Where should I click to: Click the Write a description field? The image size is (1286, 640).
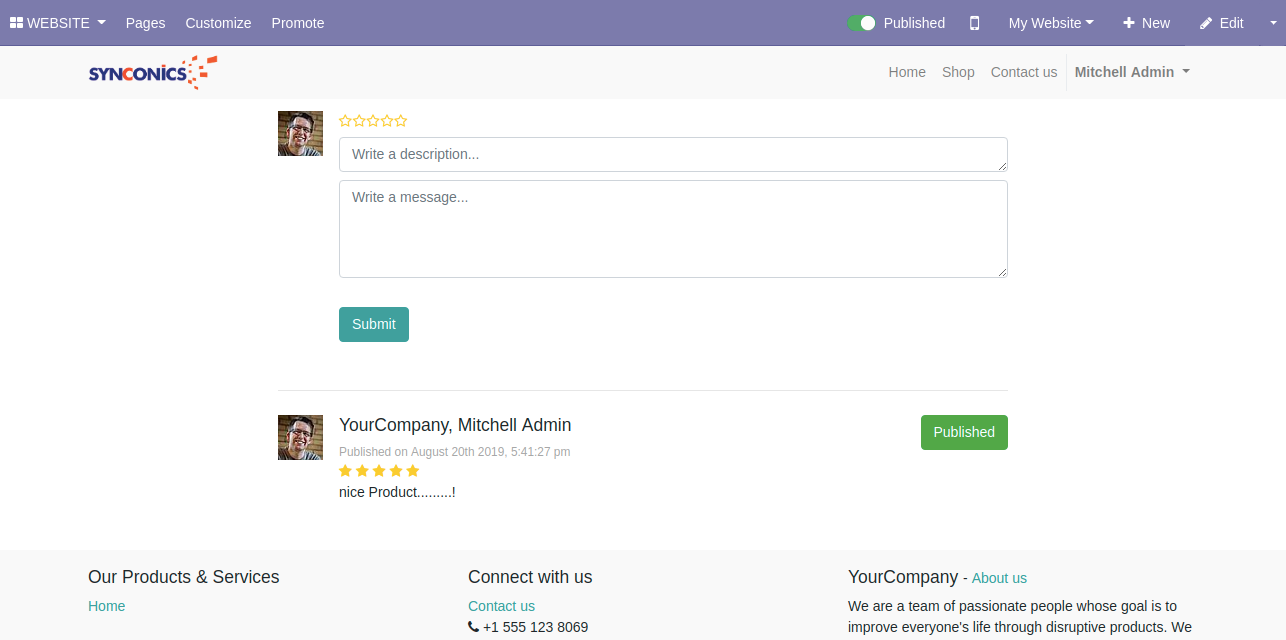point(672,154)
